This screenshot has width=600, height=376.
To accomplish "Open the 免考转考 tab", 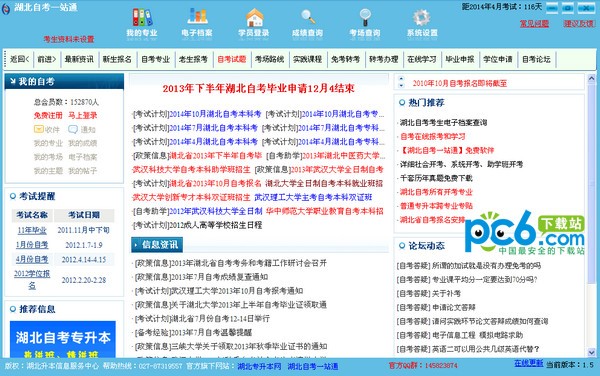I will coord(346,59).
